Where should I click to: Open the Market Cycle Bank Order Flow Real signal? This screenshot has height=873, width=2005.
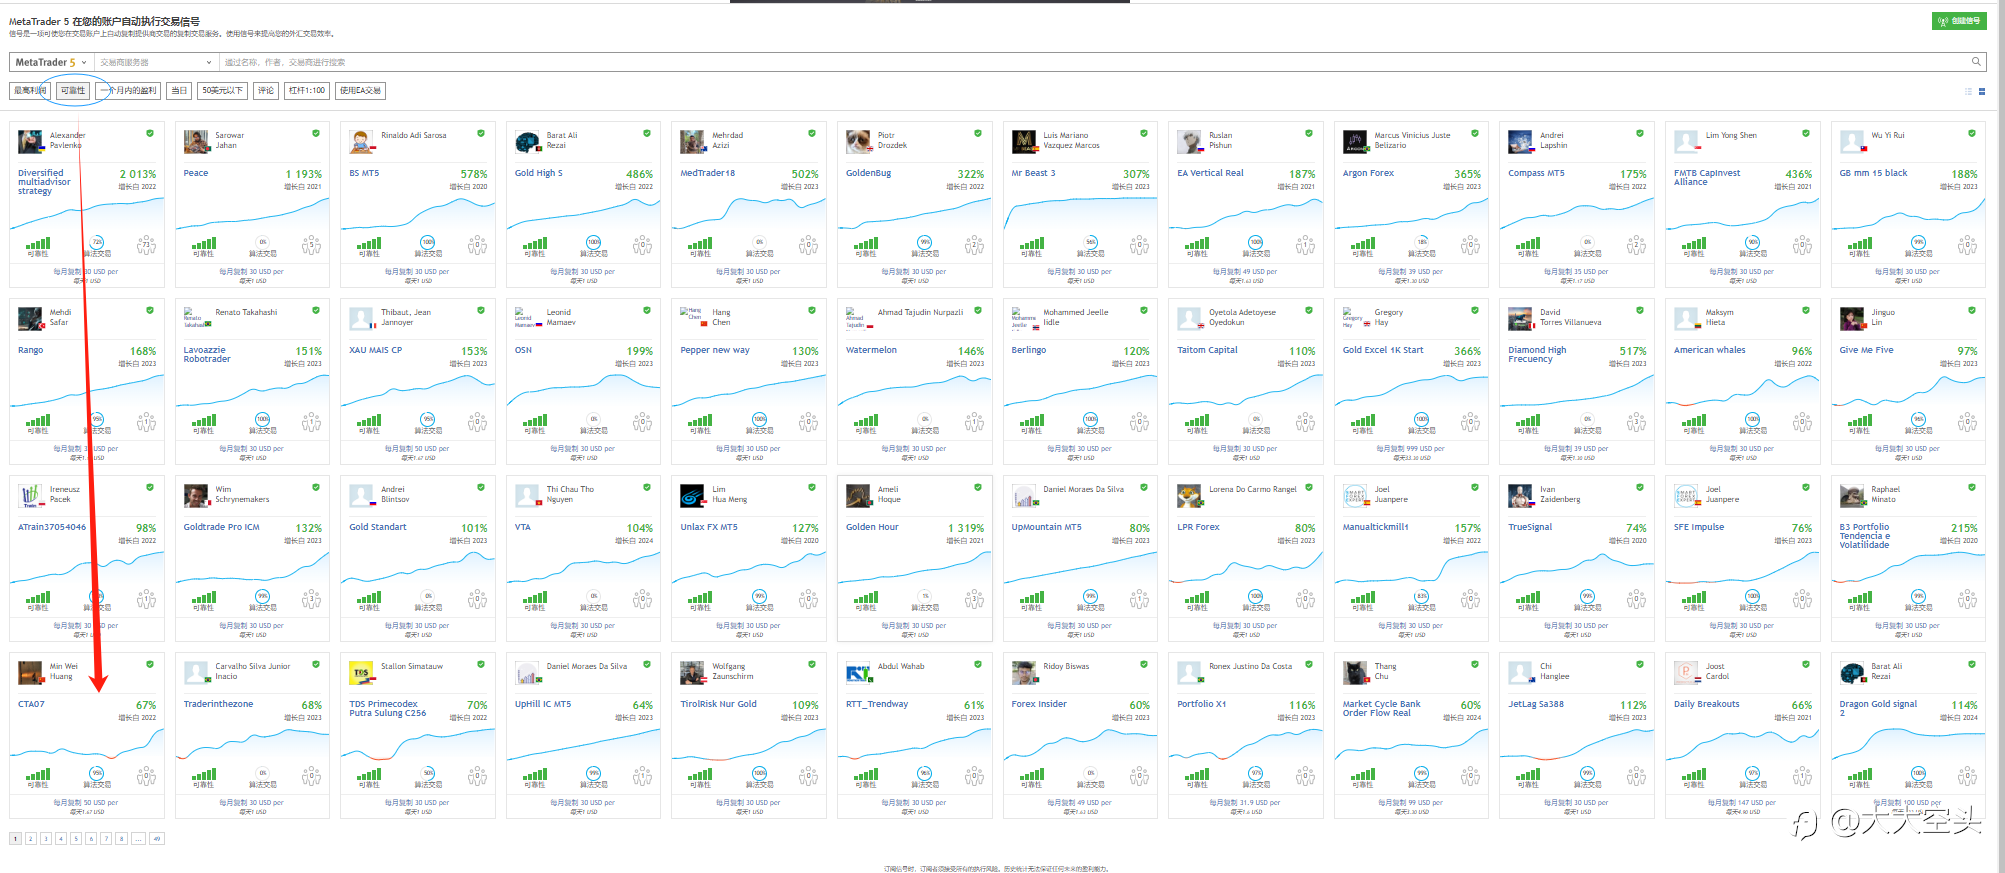click(x=1381, y=708)
